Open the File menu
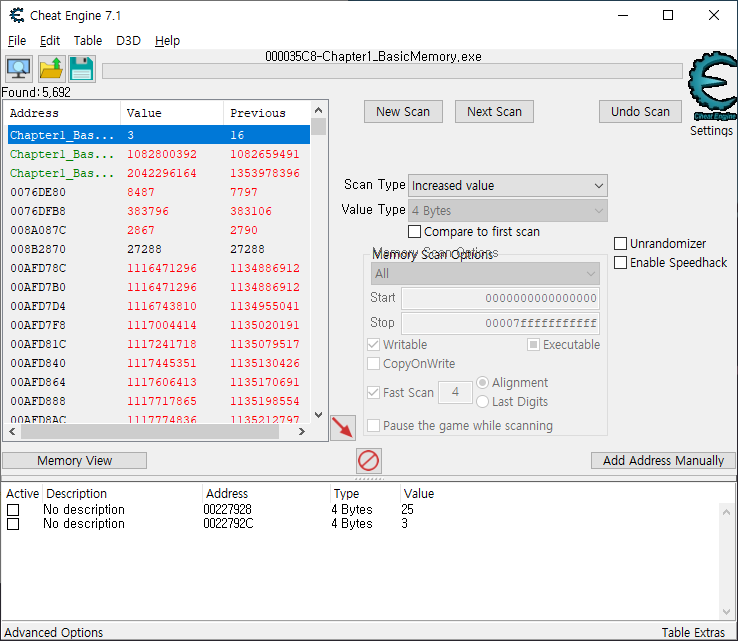 pos(17,41)
